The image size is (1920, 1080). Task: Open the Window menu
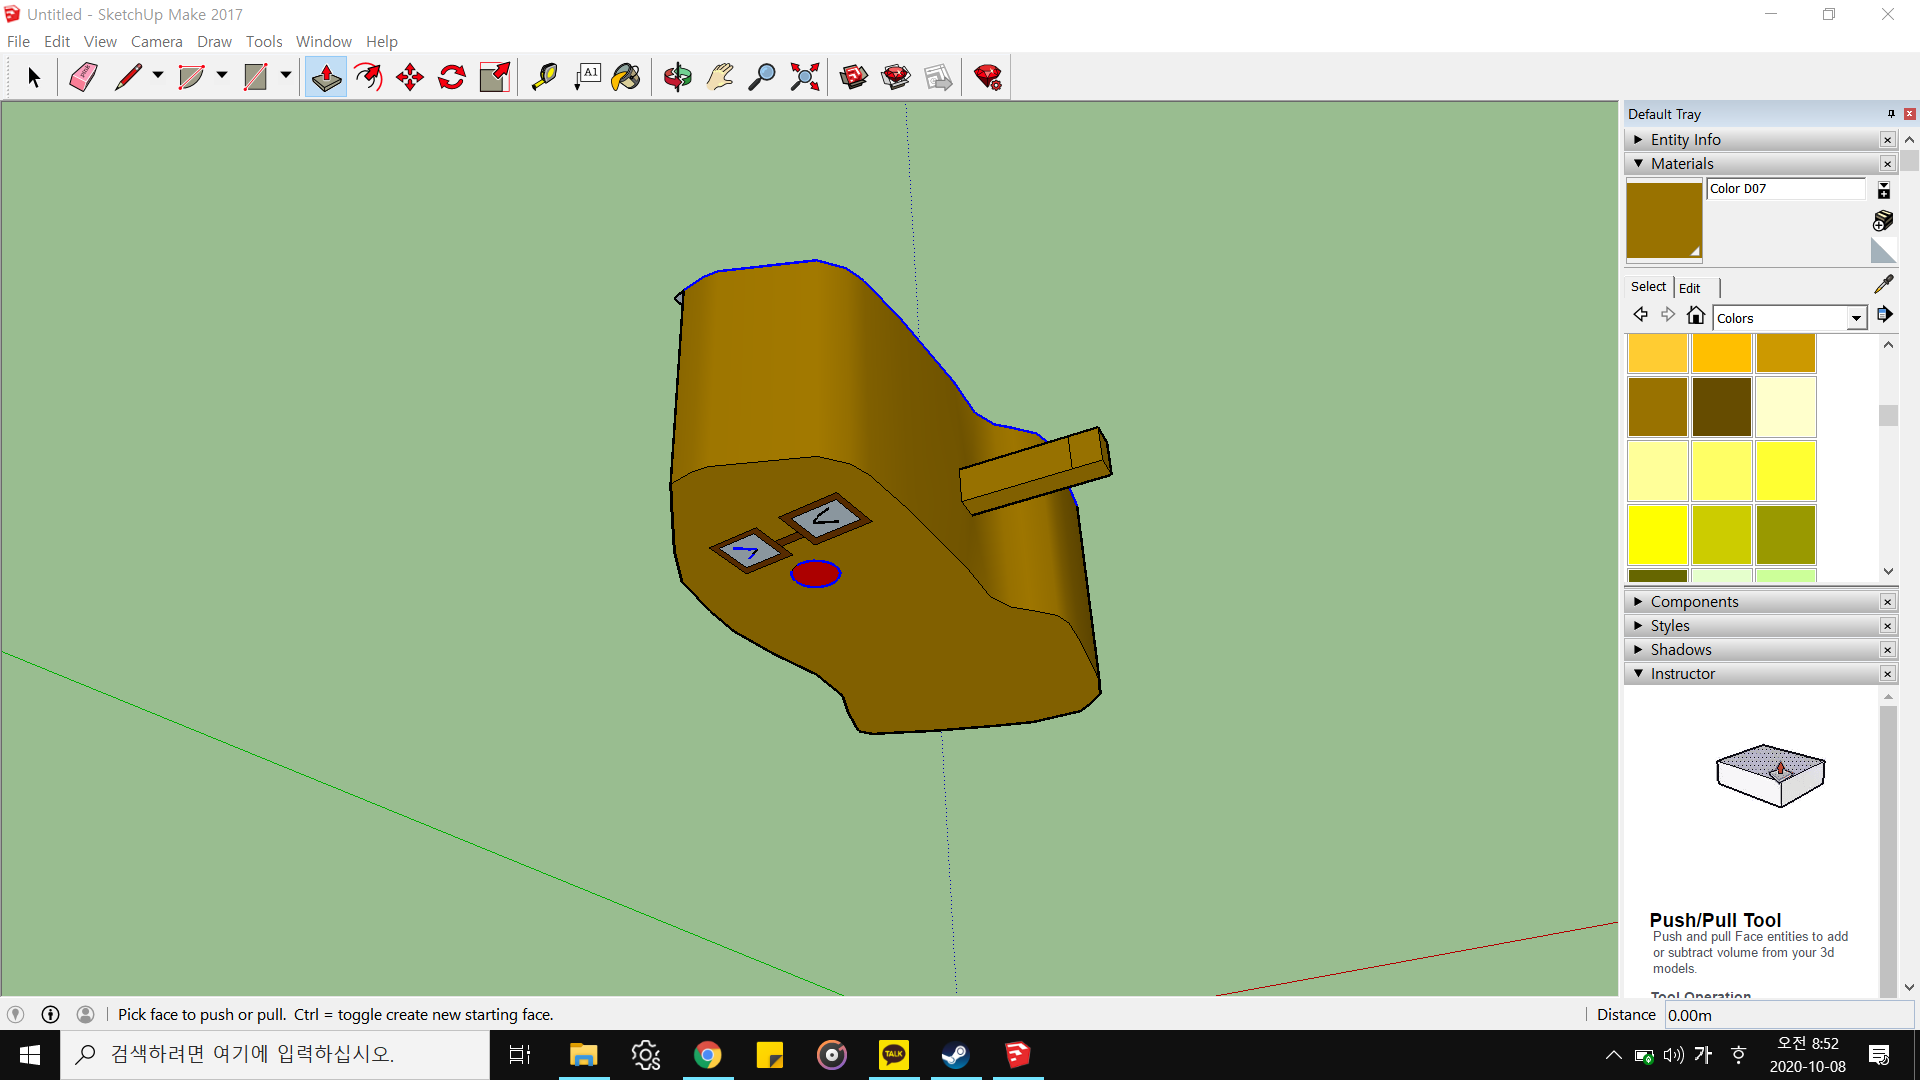coord(323,41)
